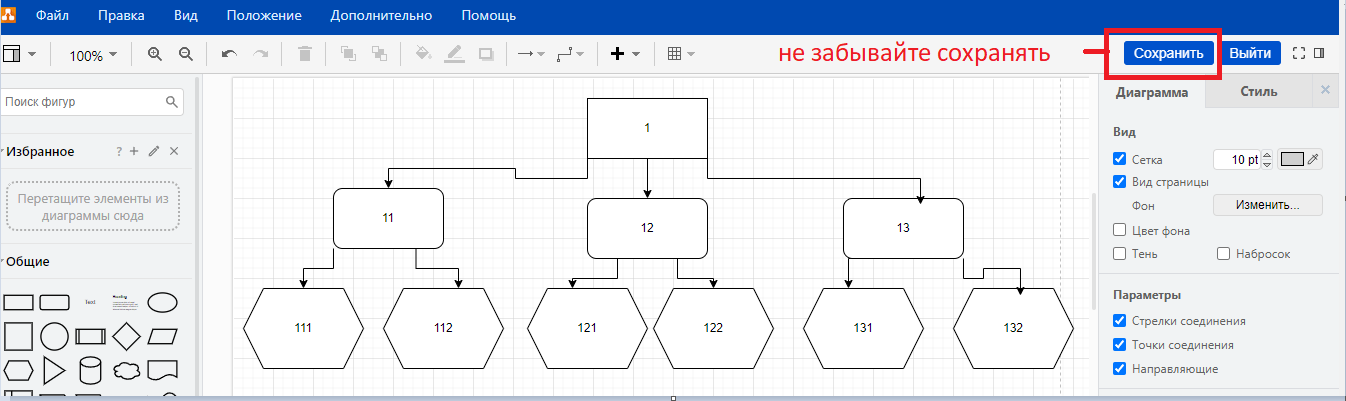Open the insert plus dropdown
1346x401 pixels.
coord(625,54)
